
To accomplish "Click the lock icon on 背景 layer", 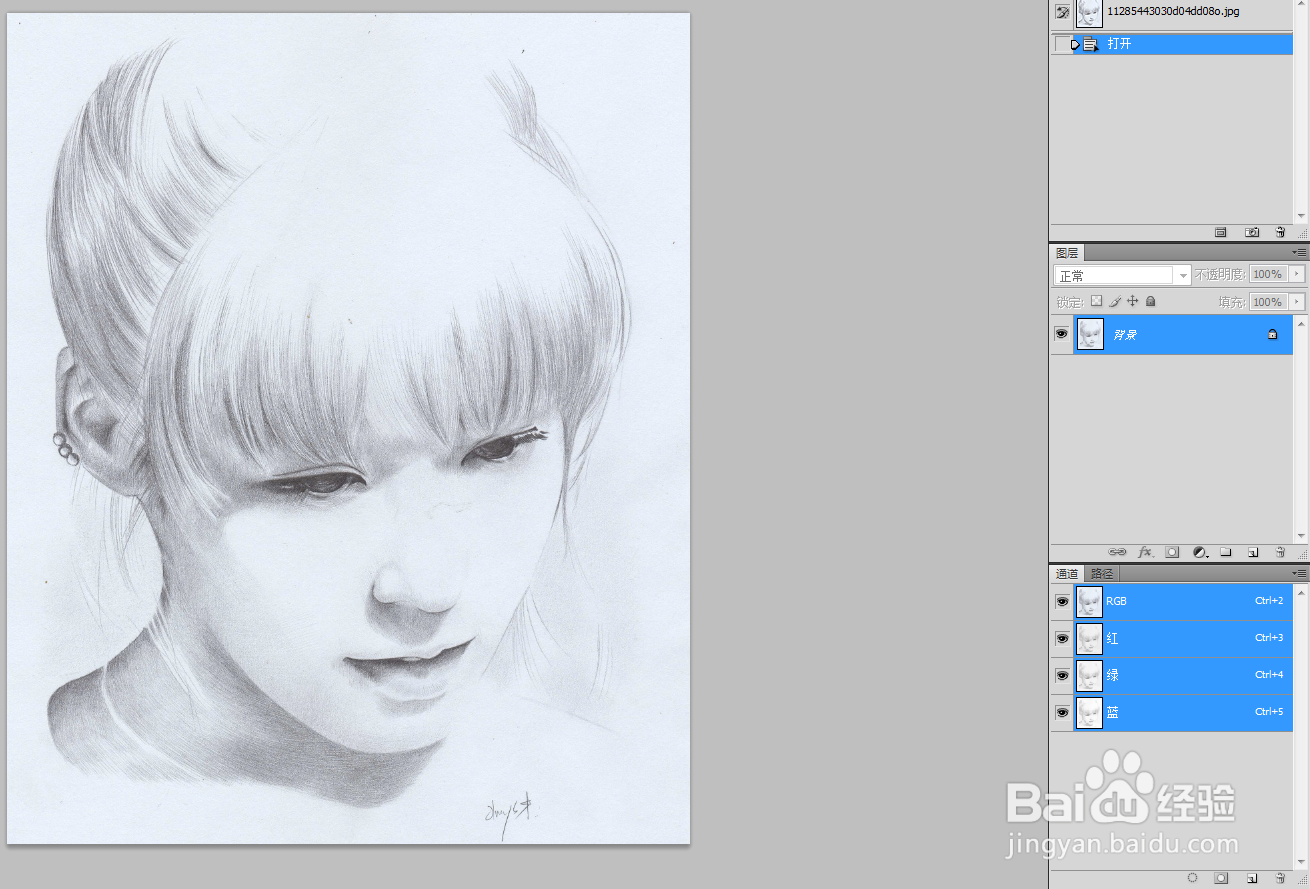I will 1272,335.
